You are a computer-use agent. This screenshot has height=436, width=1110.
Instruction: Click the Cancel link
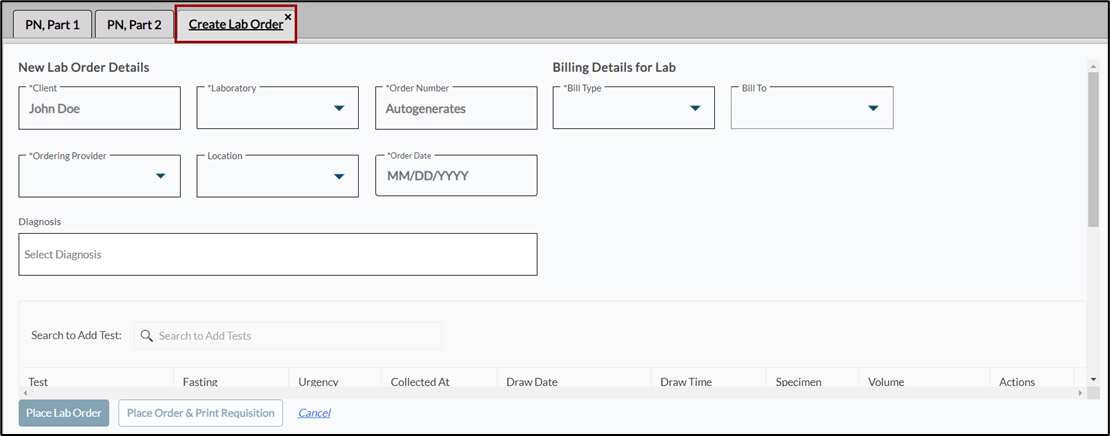(x=314, y=413)
